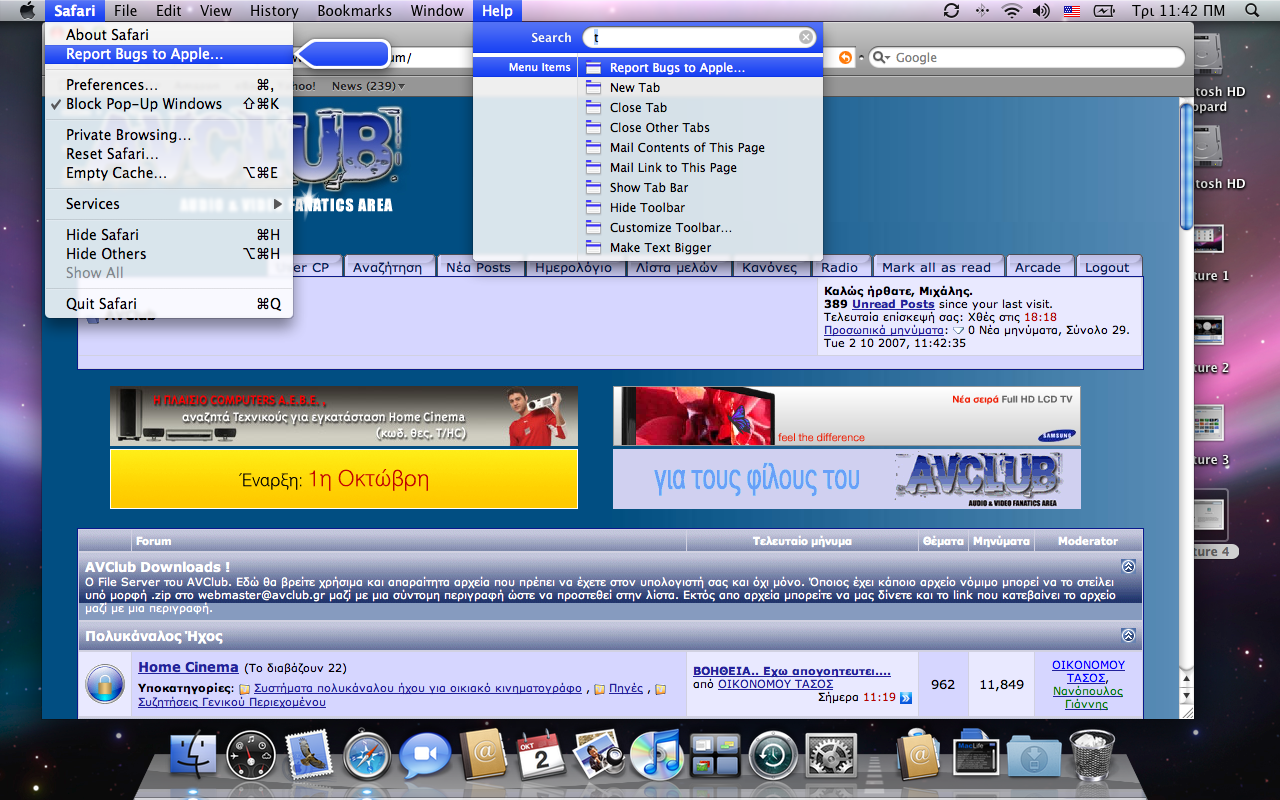1280x800 pixels.
Task: Open the Apple menu logo
Action: 26,11
